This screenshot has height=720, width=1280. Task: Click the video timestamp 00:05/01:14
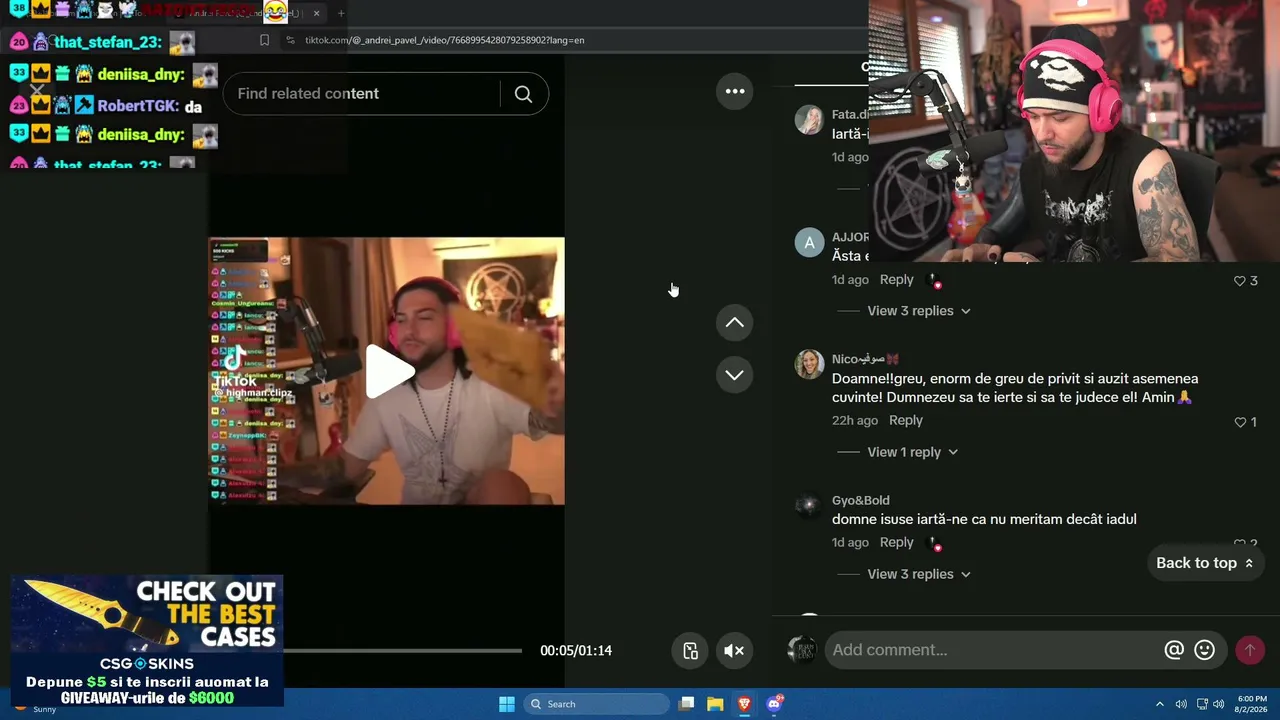[x=576, y=651]
